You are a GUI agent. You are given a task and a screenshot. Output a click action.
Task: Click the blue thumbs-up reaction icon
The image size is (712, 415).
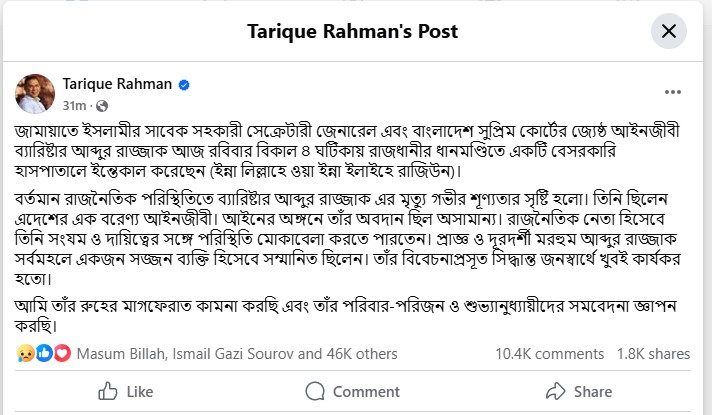coord(44,353)
